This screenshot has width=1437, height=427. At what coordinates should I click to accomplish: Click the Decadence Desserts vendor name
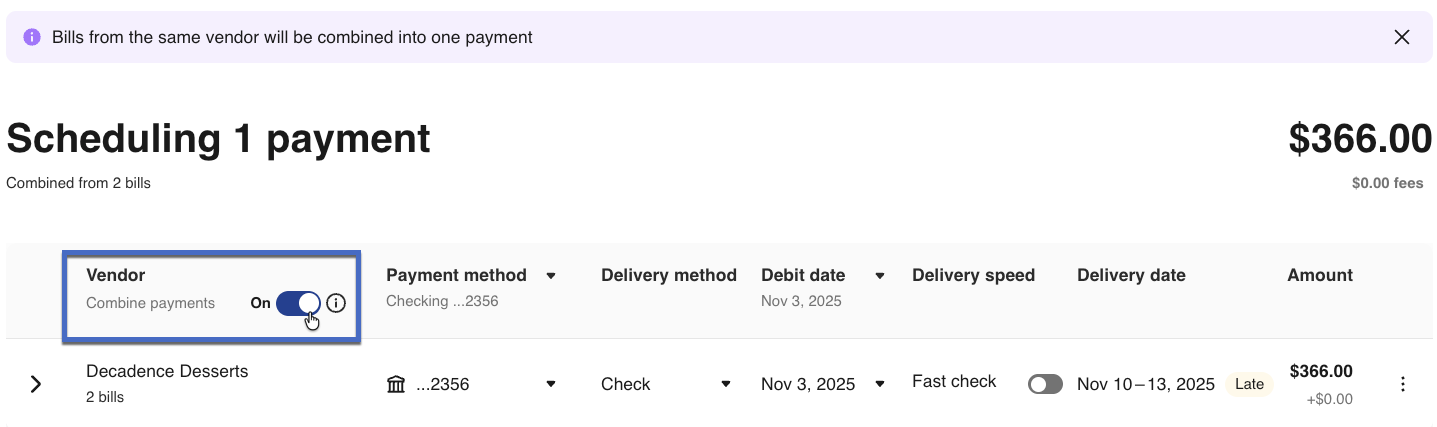(x=167, y=371)
